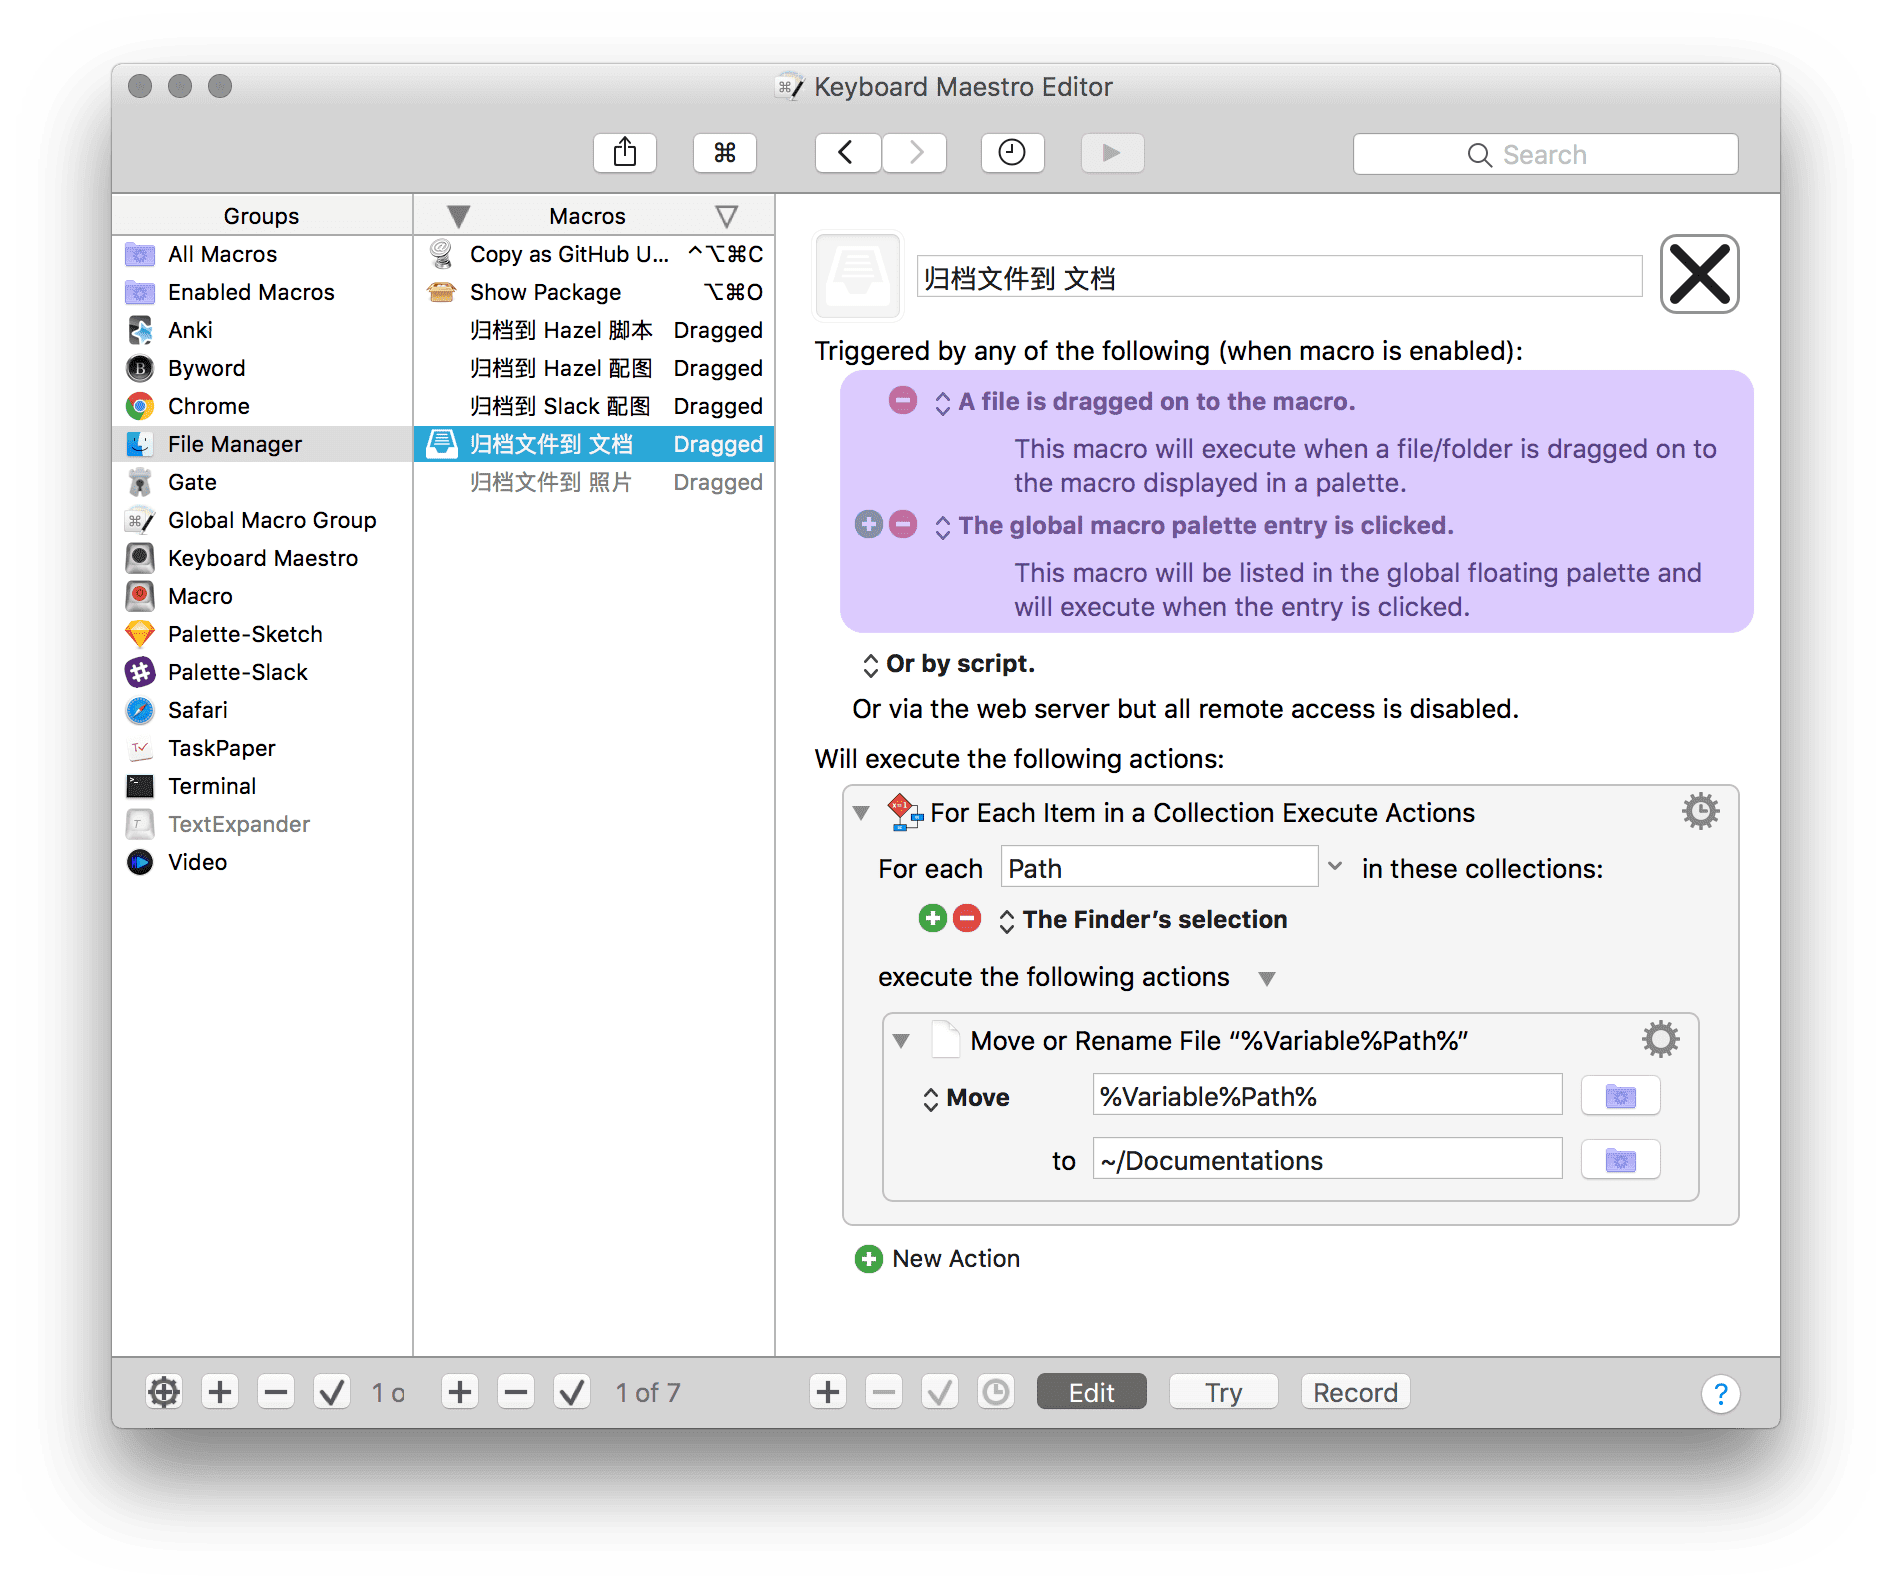Remove the file dragged trigger with minus button
Screen dimensions: 1892x1588
902,401
